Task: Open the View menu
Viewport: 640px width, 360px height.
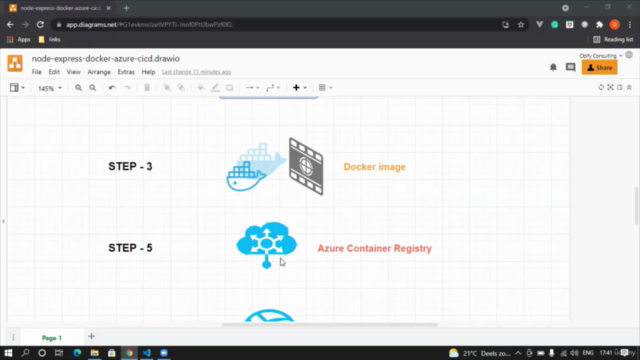Action: 73,72
